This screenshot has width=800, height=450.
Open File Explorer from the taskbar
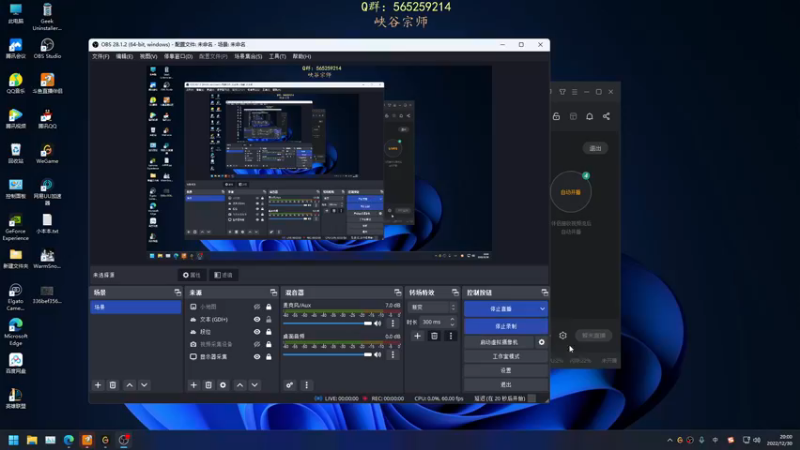coord(32,440)
